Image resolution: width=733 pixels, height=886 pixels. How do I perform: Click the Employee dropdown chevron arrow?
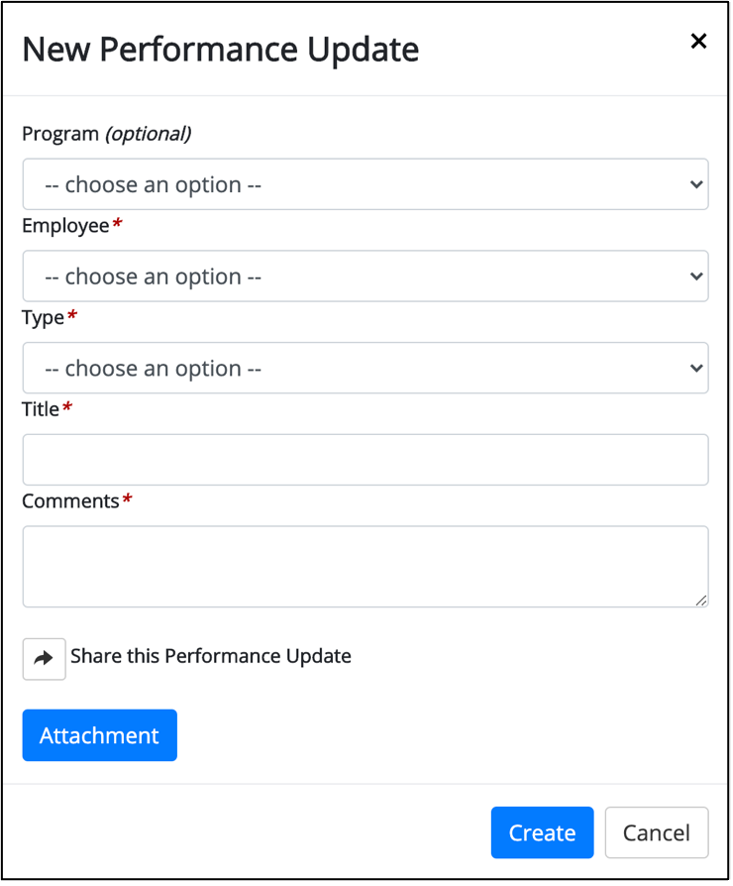pyautogui.click(x=696, y=276)
